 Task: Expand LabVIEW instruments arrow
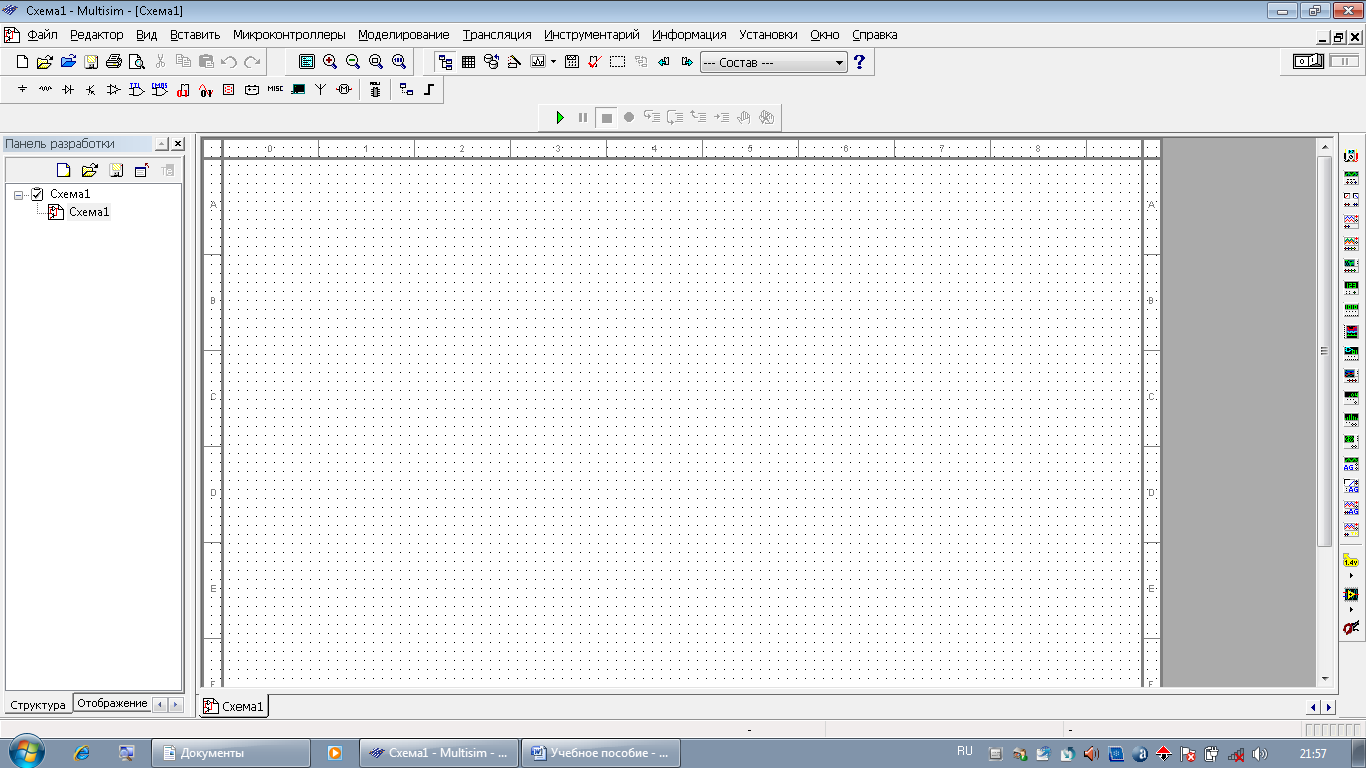click(1351, 610)
